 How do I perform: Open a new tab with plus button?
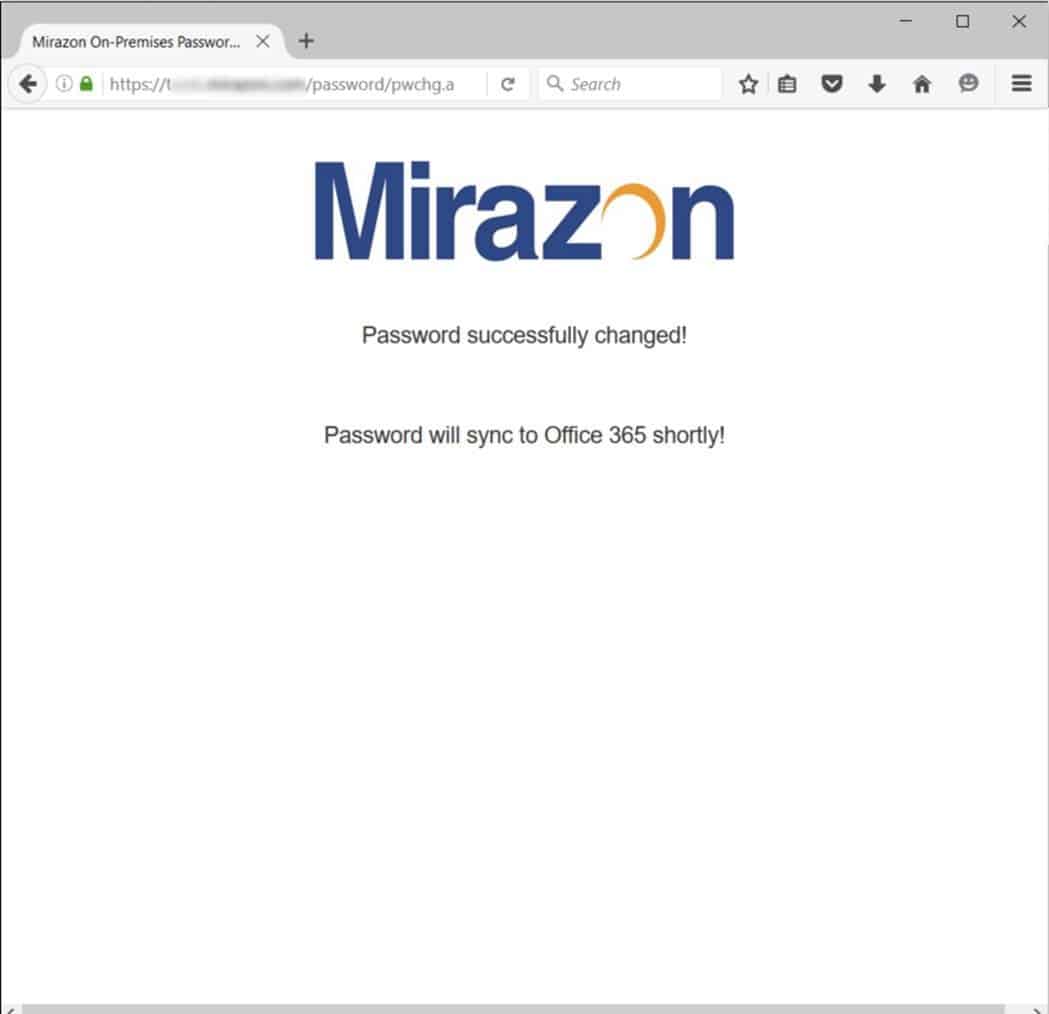click(x=306, y=41)
